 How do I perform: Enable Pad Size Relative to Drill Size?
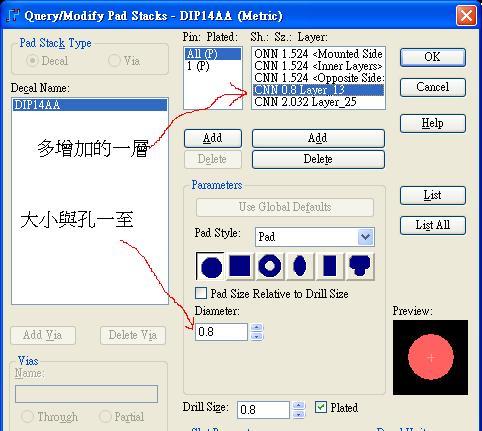pos(201,294)
